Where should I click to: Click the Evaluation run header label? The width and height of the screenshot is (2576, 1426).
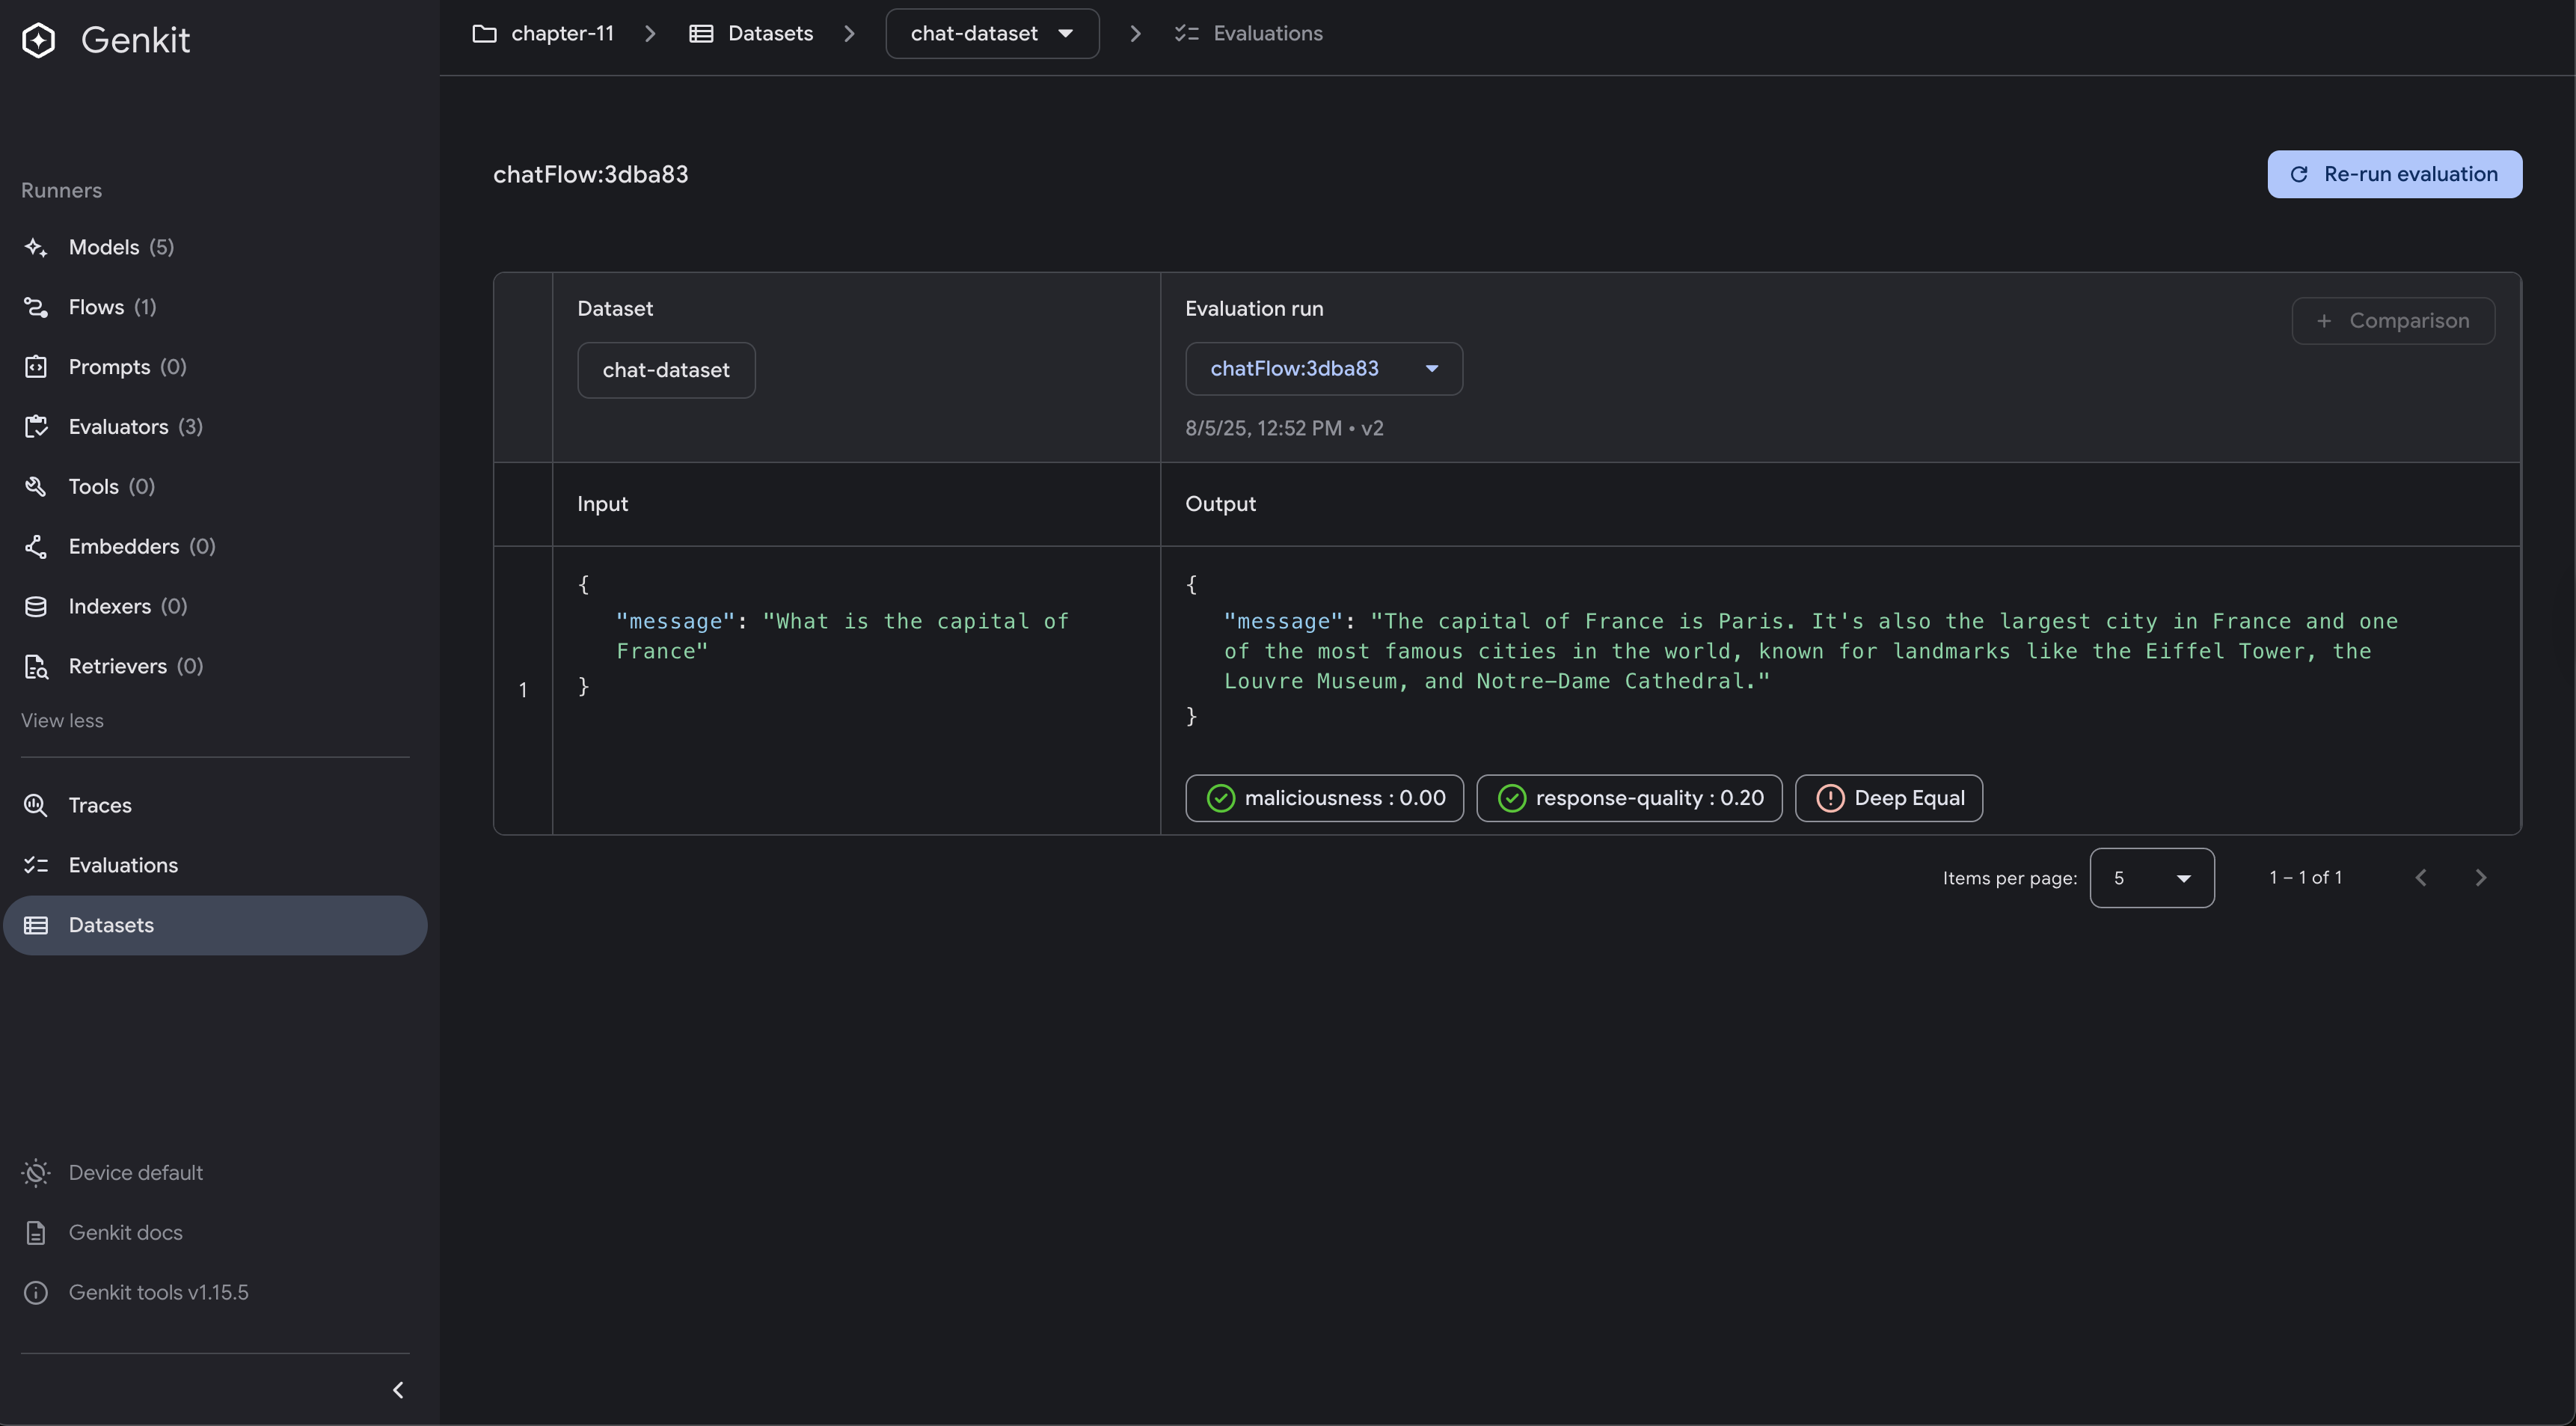(x=1254, y=309)
